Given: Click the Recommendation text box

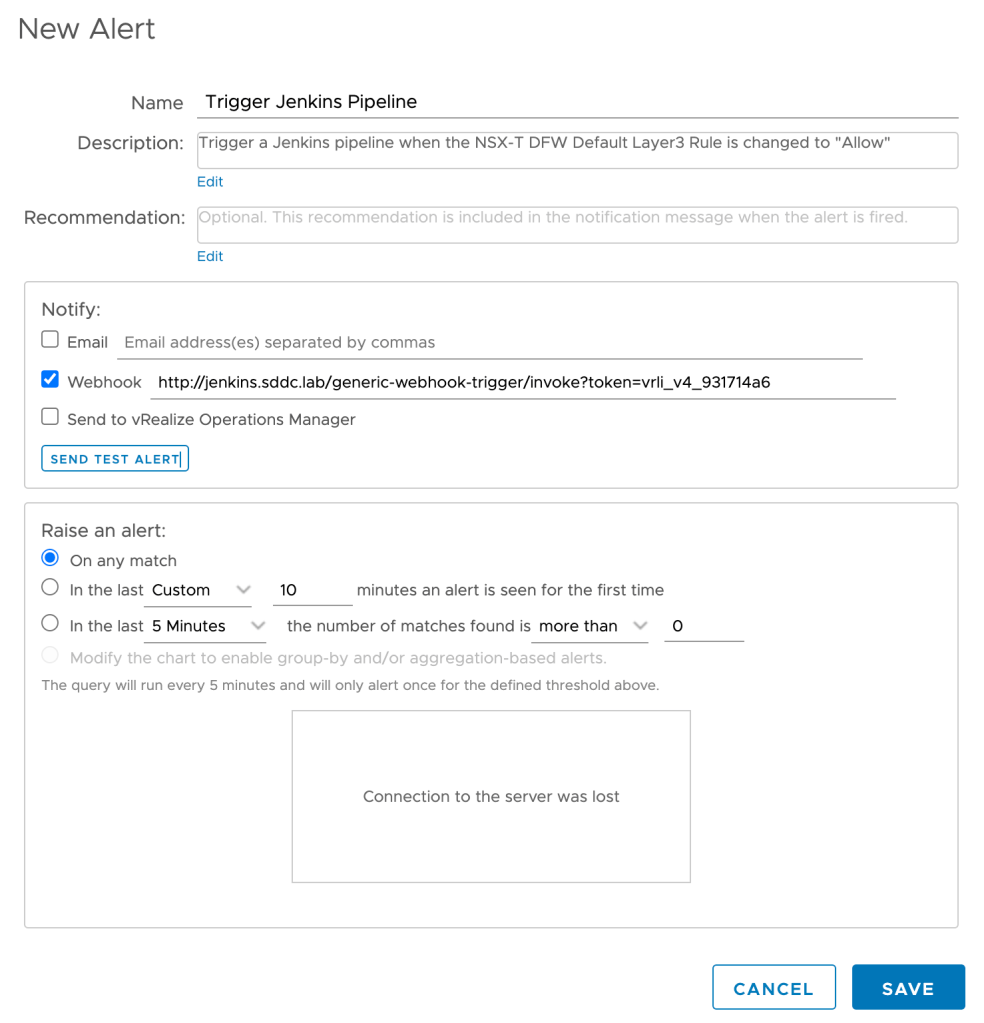Looking at the screenshot, I should [x=577, y=224].
